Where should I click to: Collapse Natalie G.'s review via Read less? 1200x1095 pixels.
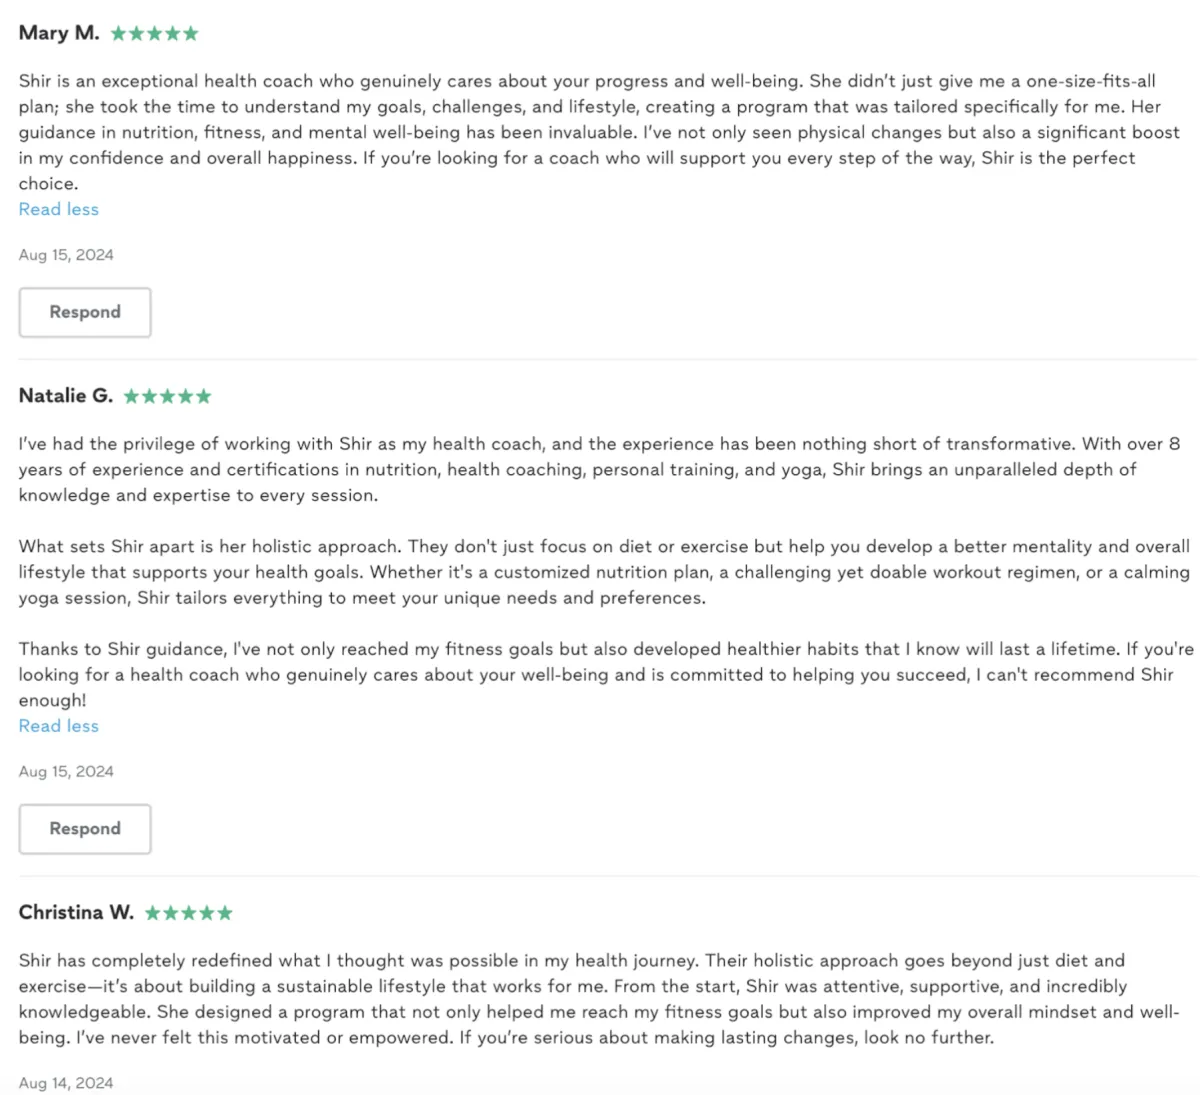(x=59, y=726)
